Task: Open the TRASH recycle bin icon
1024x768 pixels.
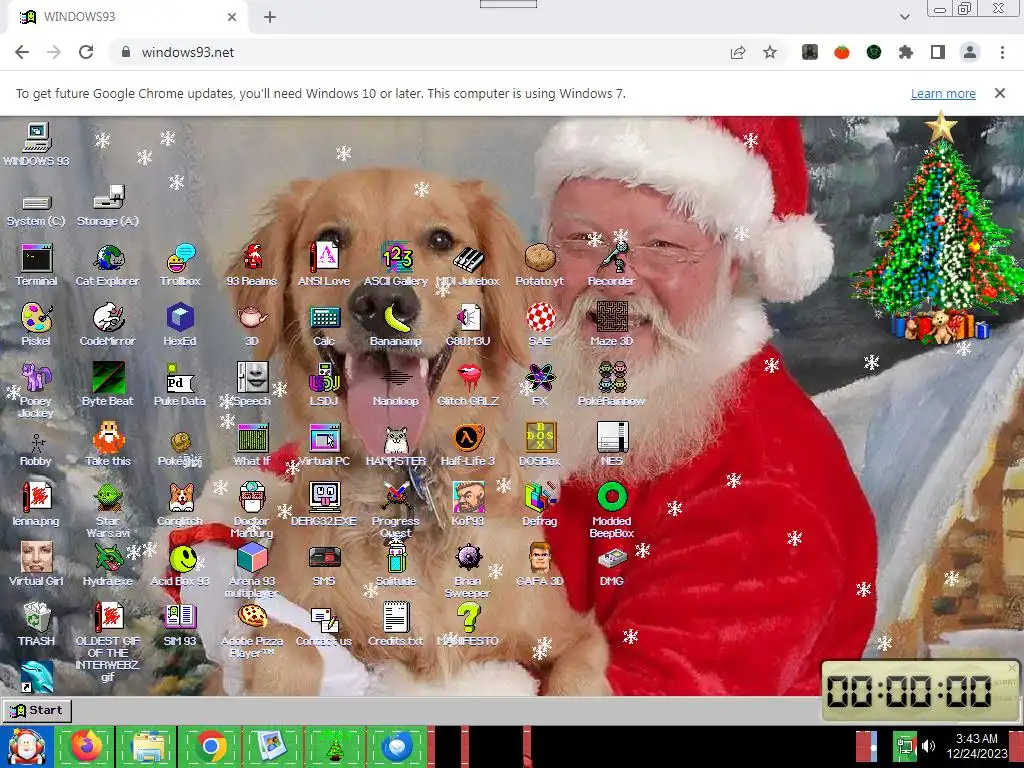Action: click(x=37, y=624)
